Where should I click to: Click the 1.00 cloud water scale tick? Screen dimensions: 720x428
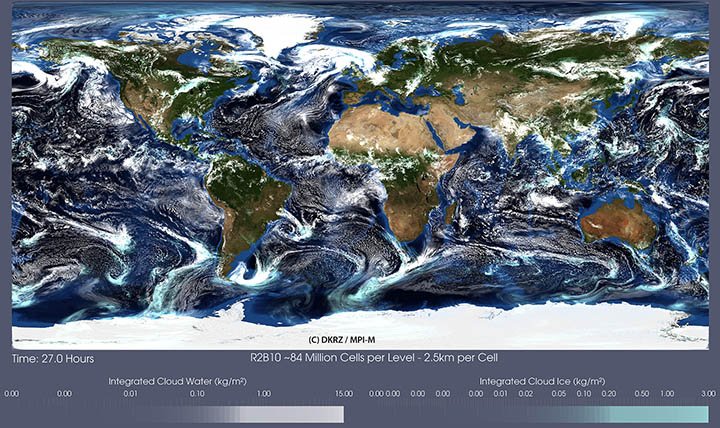[x=264, y=395]
